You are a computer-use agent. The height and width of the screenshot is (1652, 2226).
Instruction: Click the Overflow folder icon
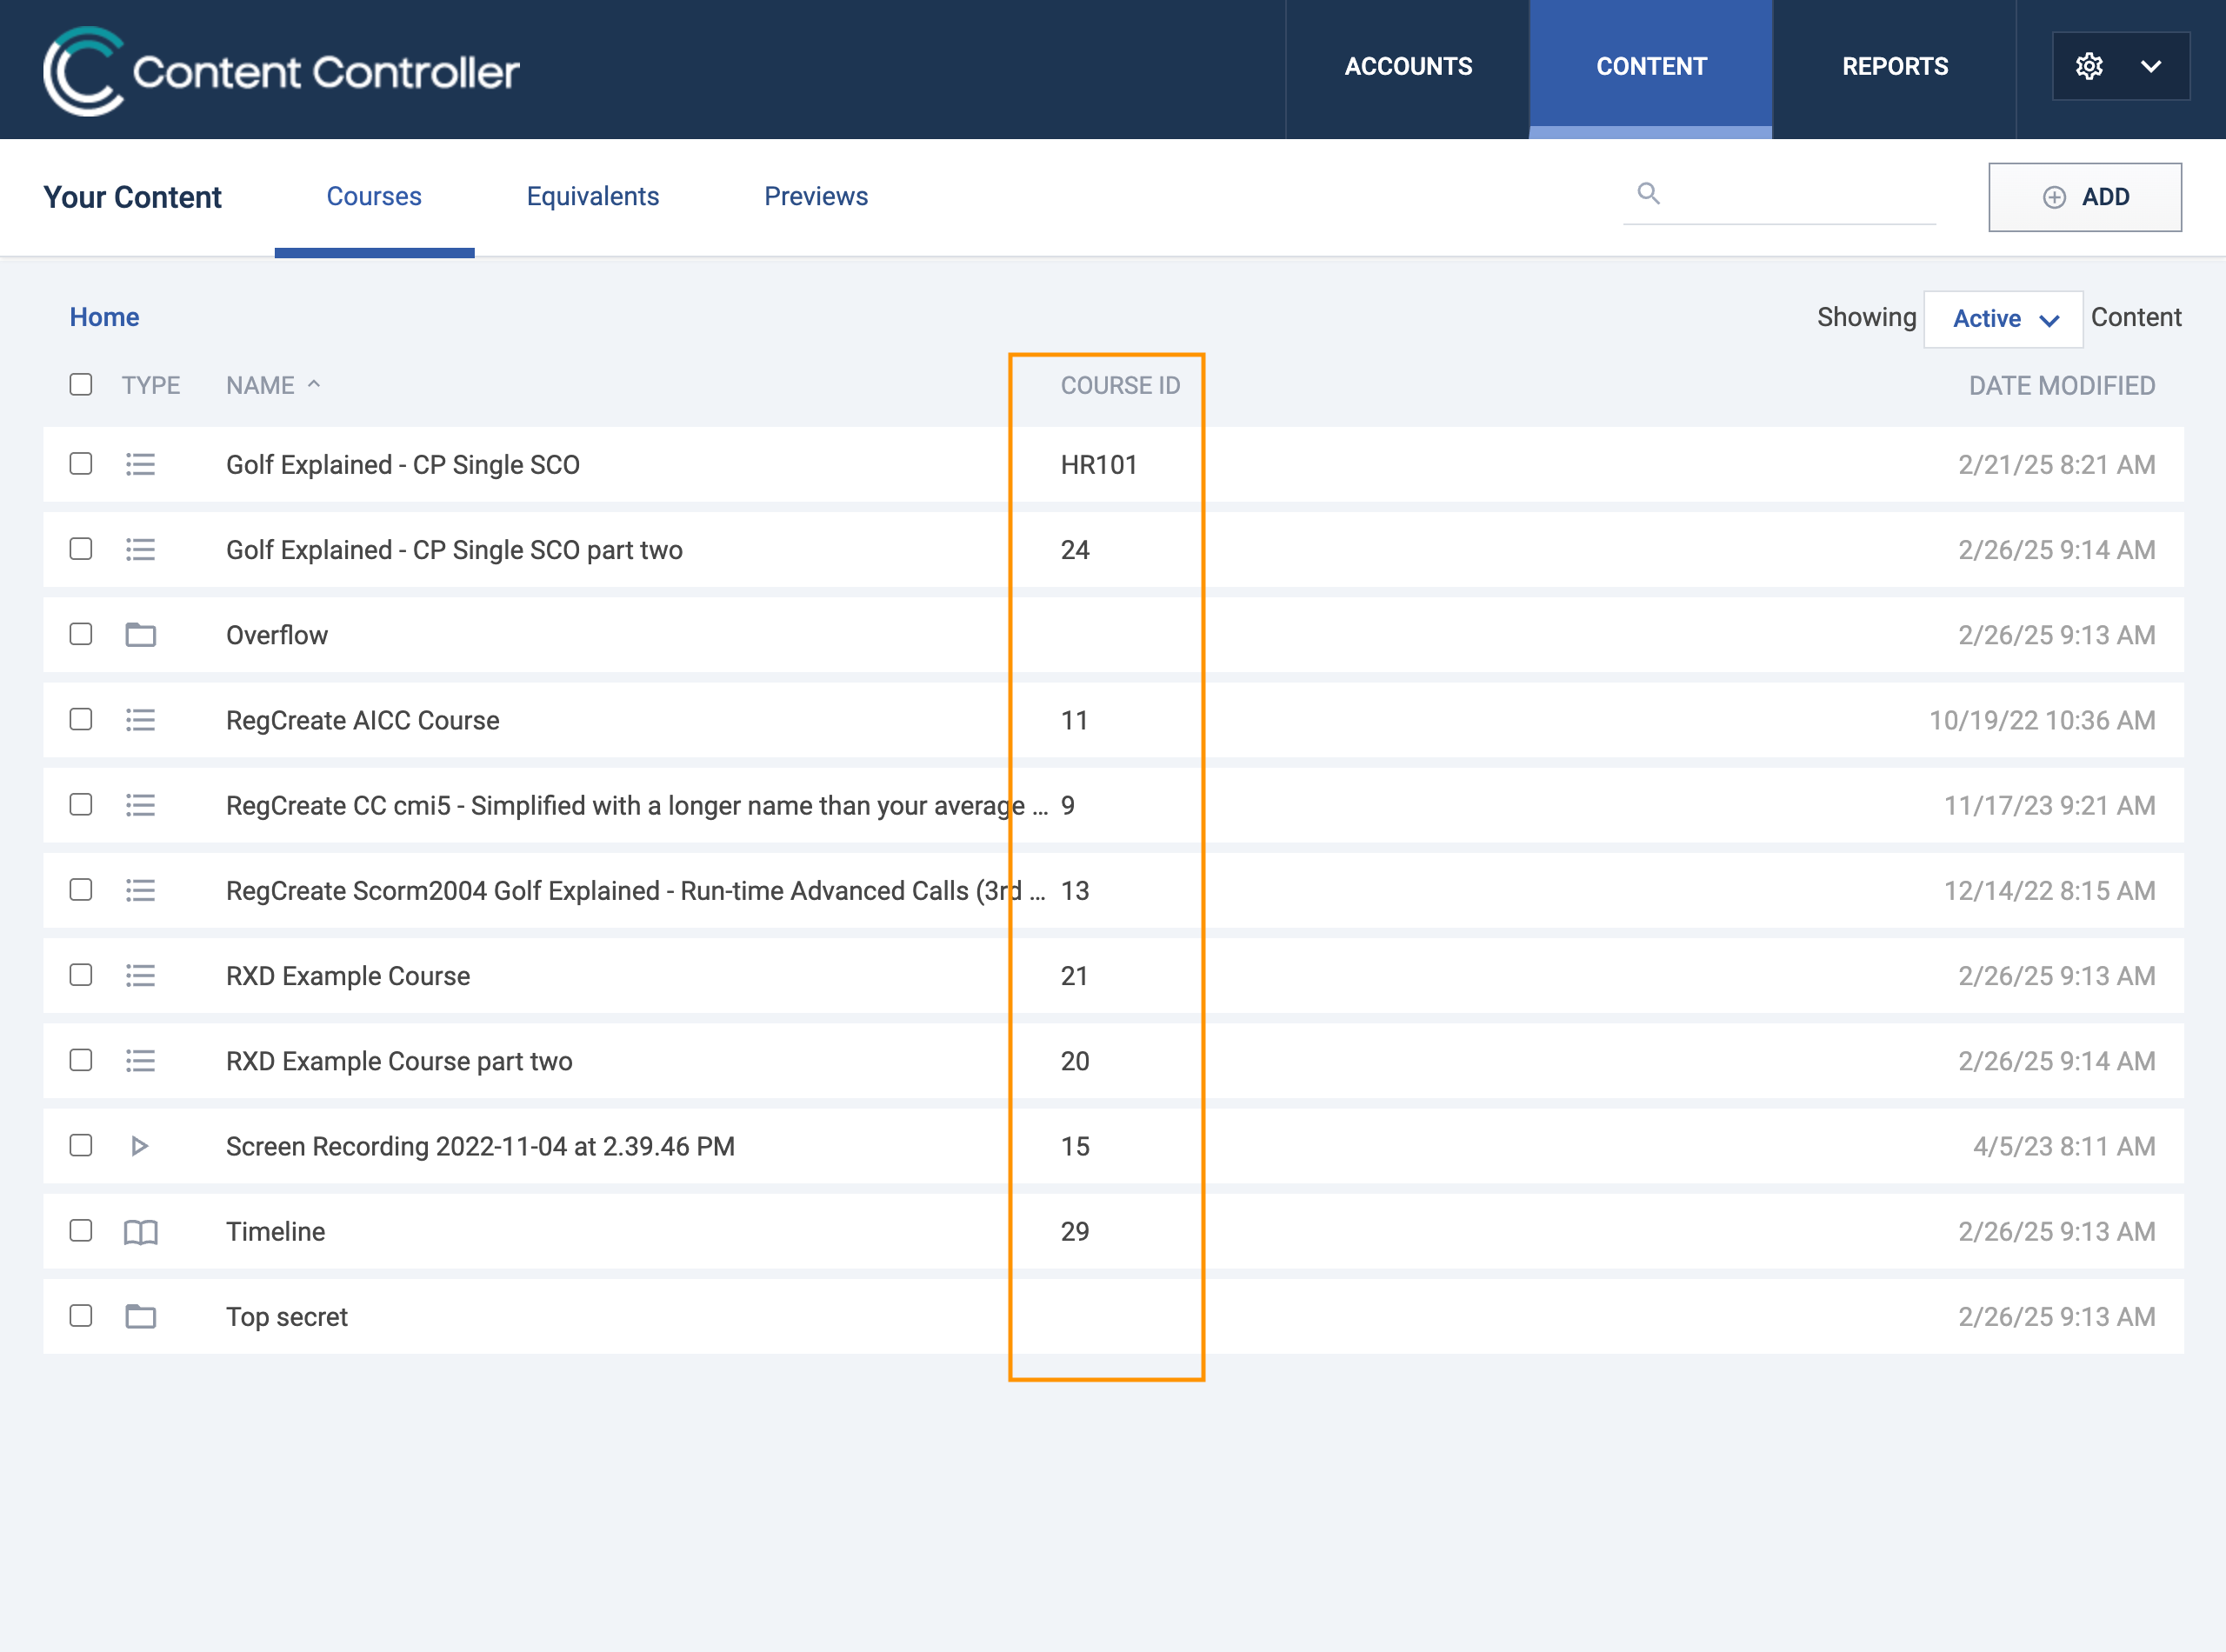click(x=140, y=635)
